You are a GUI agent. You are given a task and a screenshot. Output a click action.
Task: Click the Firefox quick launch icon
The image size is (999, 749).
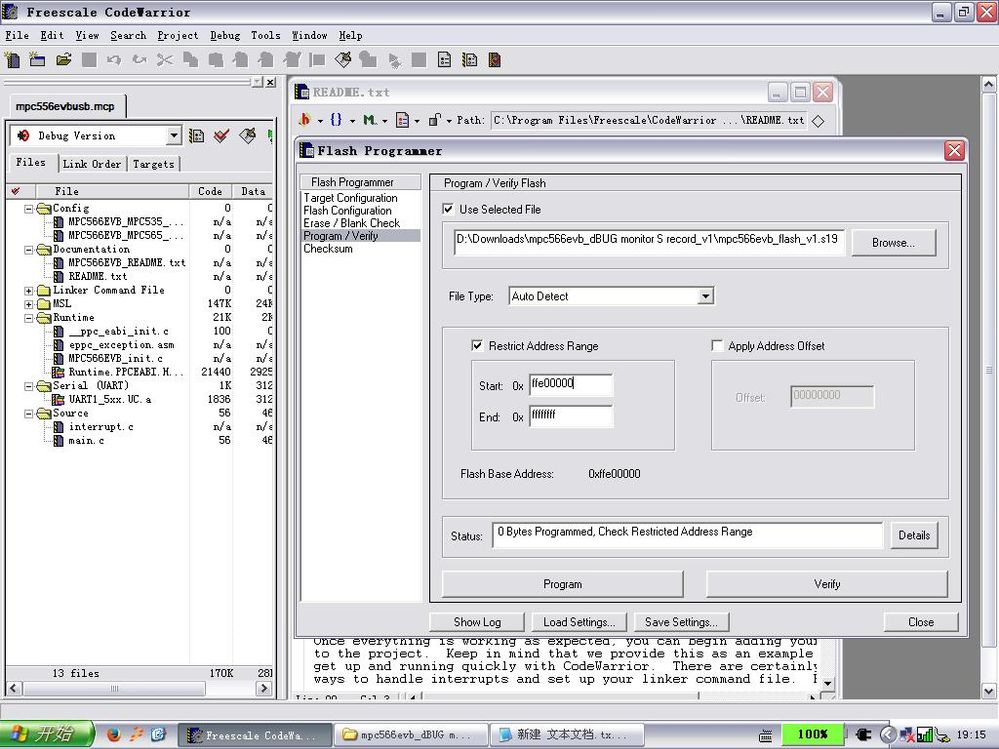coord(114,734)
